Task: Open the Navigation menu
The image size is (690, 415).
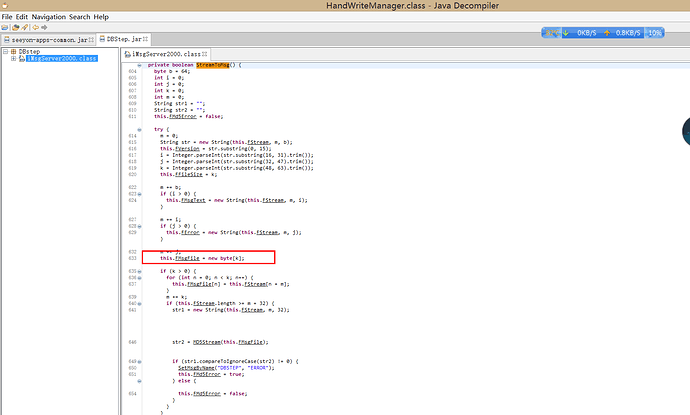Action: tap(48, 17)
